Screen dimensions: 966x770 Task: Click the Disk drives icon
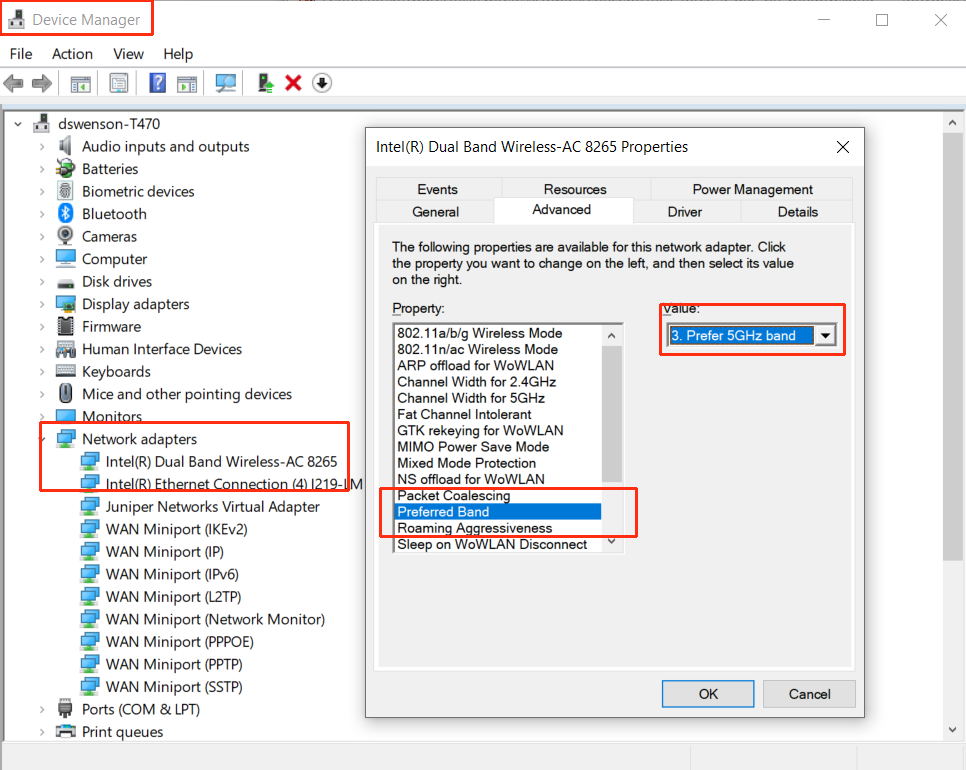tap(65, 283)
